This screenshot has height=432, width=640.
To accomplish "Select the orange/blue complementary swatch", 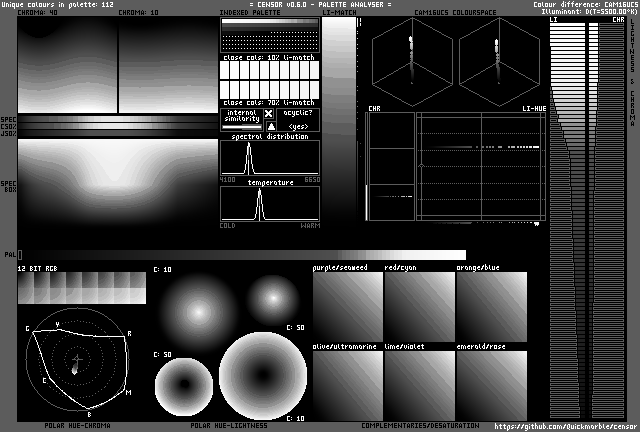I will point(491,306).
